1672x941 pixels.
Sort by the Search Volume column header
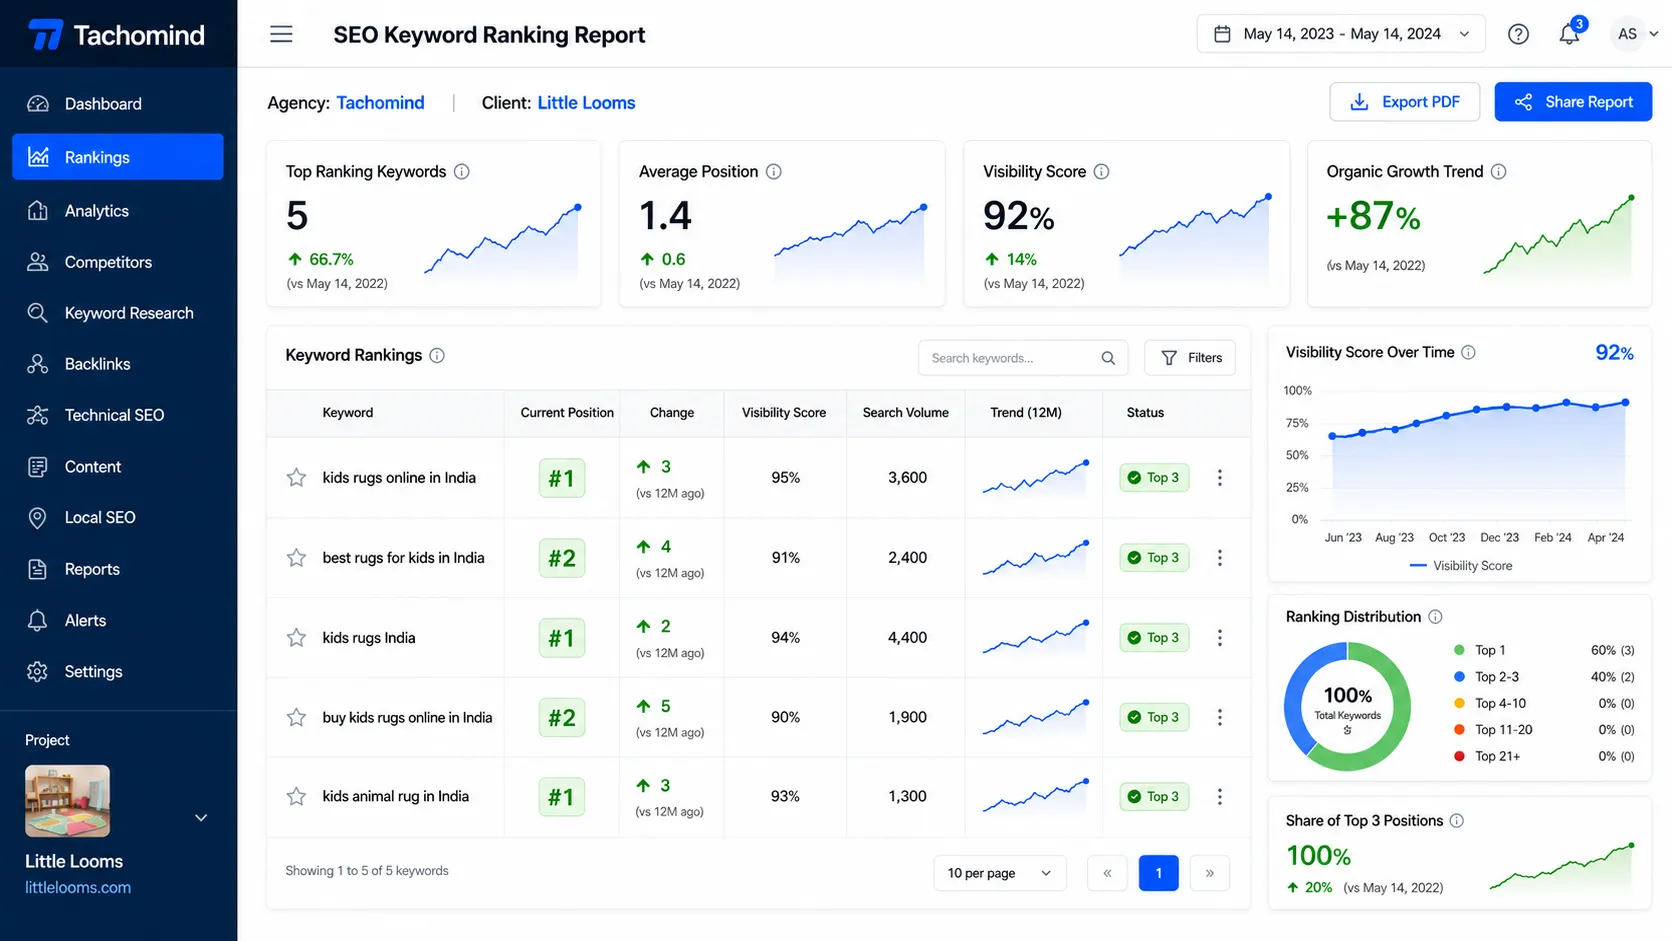(905, 412)
